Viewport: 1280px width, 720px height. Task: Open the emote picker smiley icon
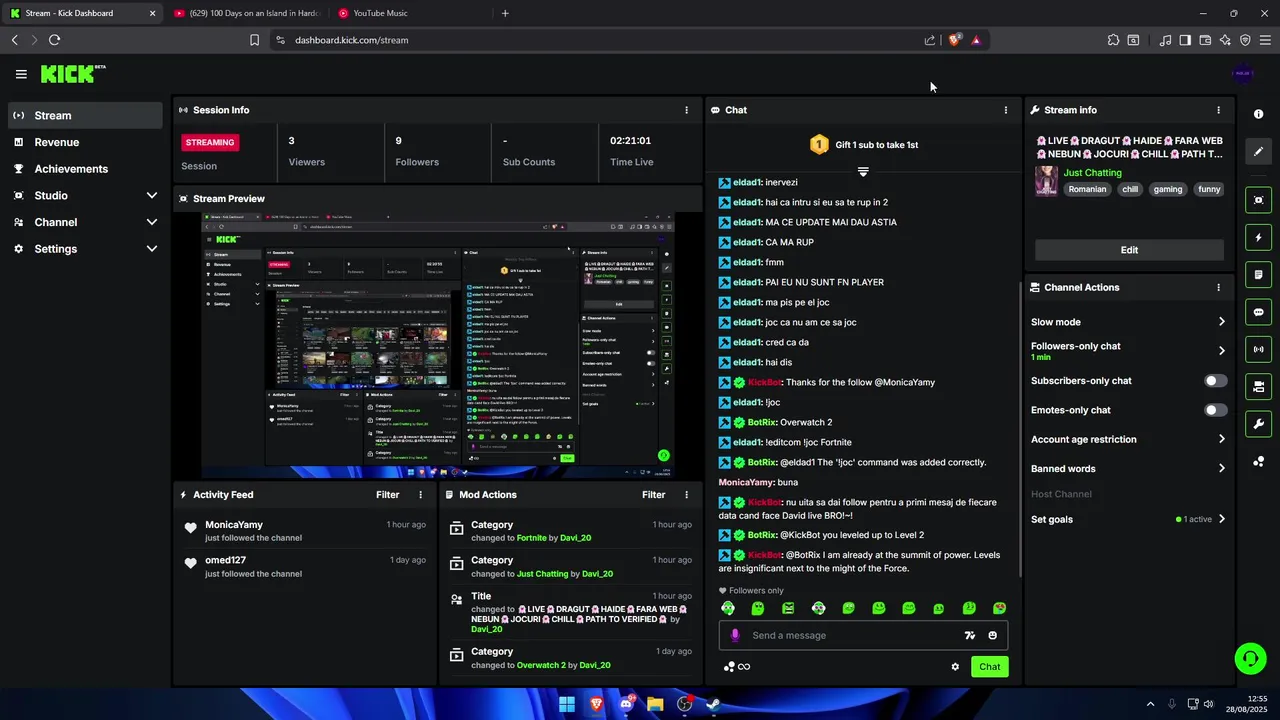click(x=992, y=635)
